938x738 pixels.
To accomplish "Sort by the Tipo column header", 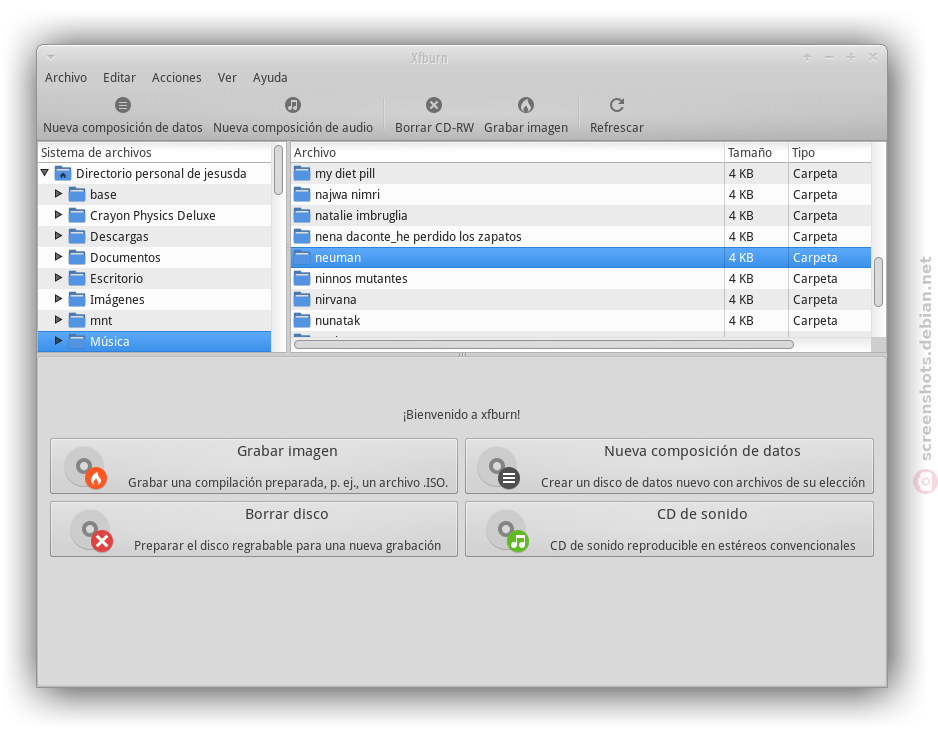I will (830, 153).
